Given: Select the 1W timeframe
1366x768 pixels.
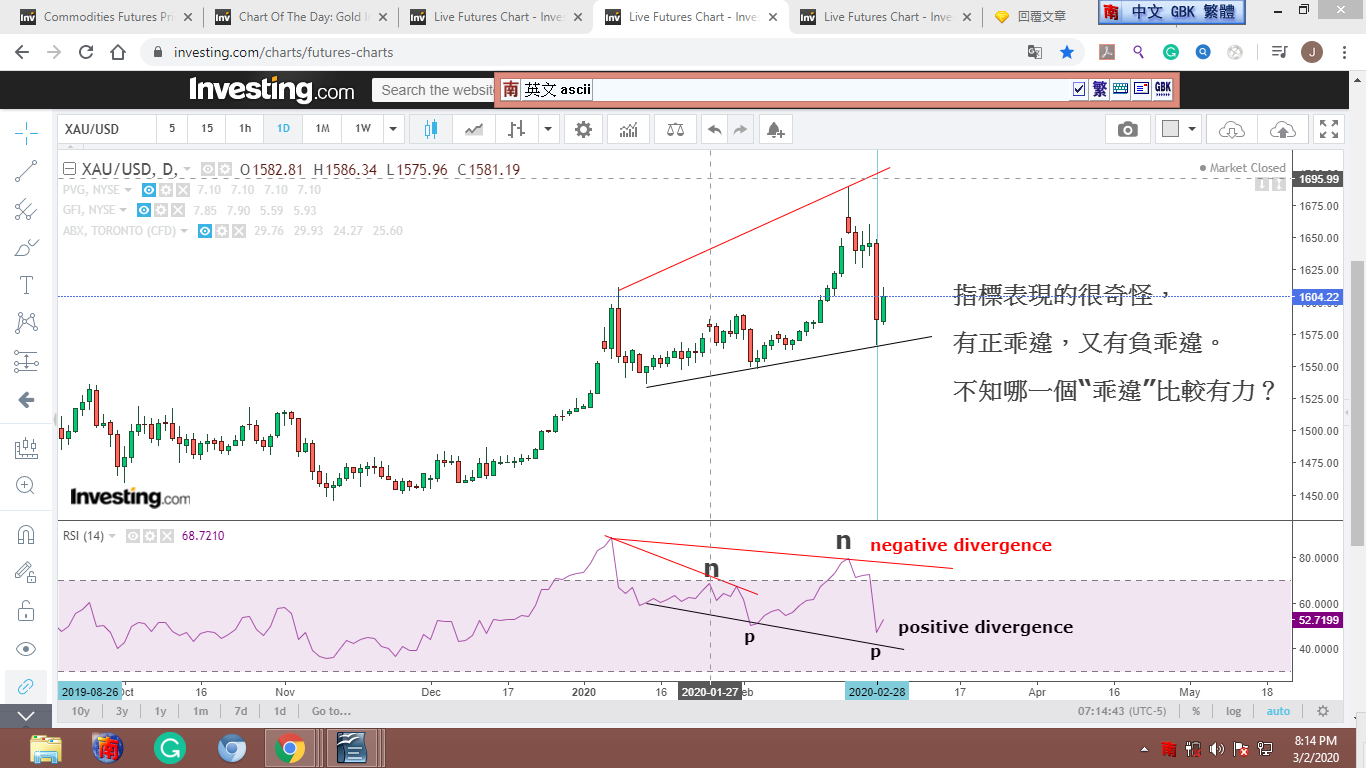Looking at the screenshot, I should coord(362,129).
